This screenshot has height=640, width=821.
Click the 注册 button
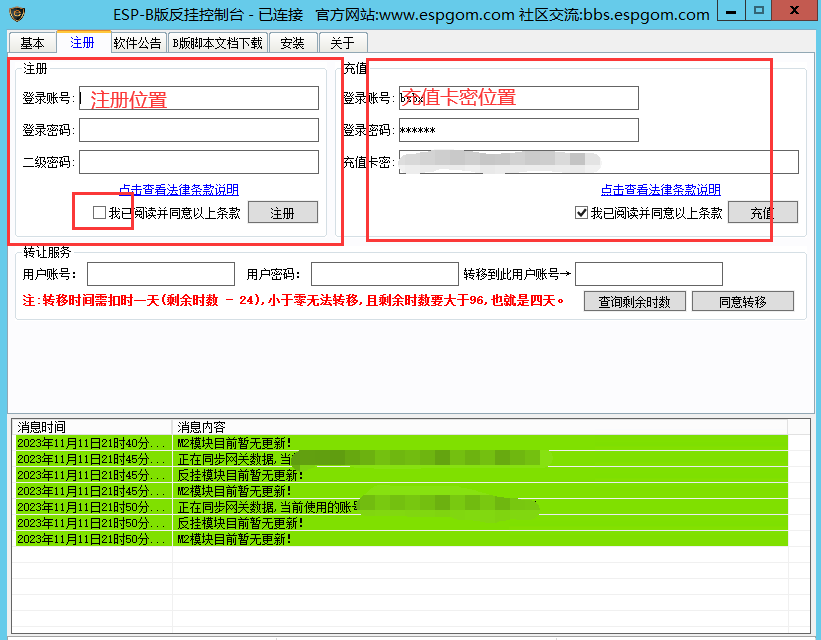click(283, 213)
